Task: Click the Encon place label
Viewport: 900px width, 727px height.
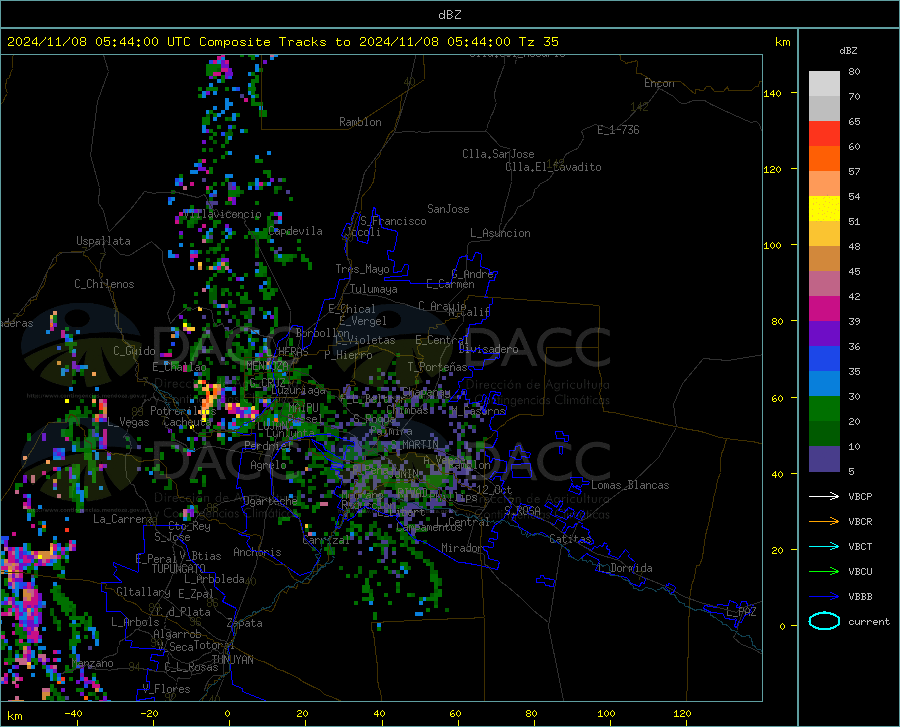Action: pos(659,83)
